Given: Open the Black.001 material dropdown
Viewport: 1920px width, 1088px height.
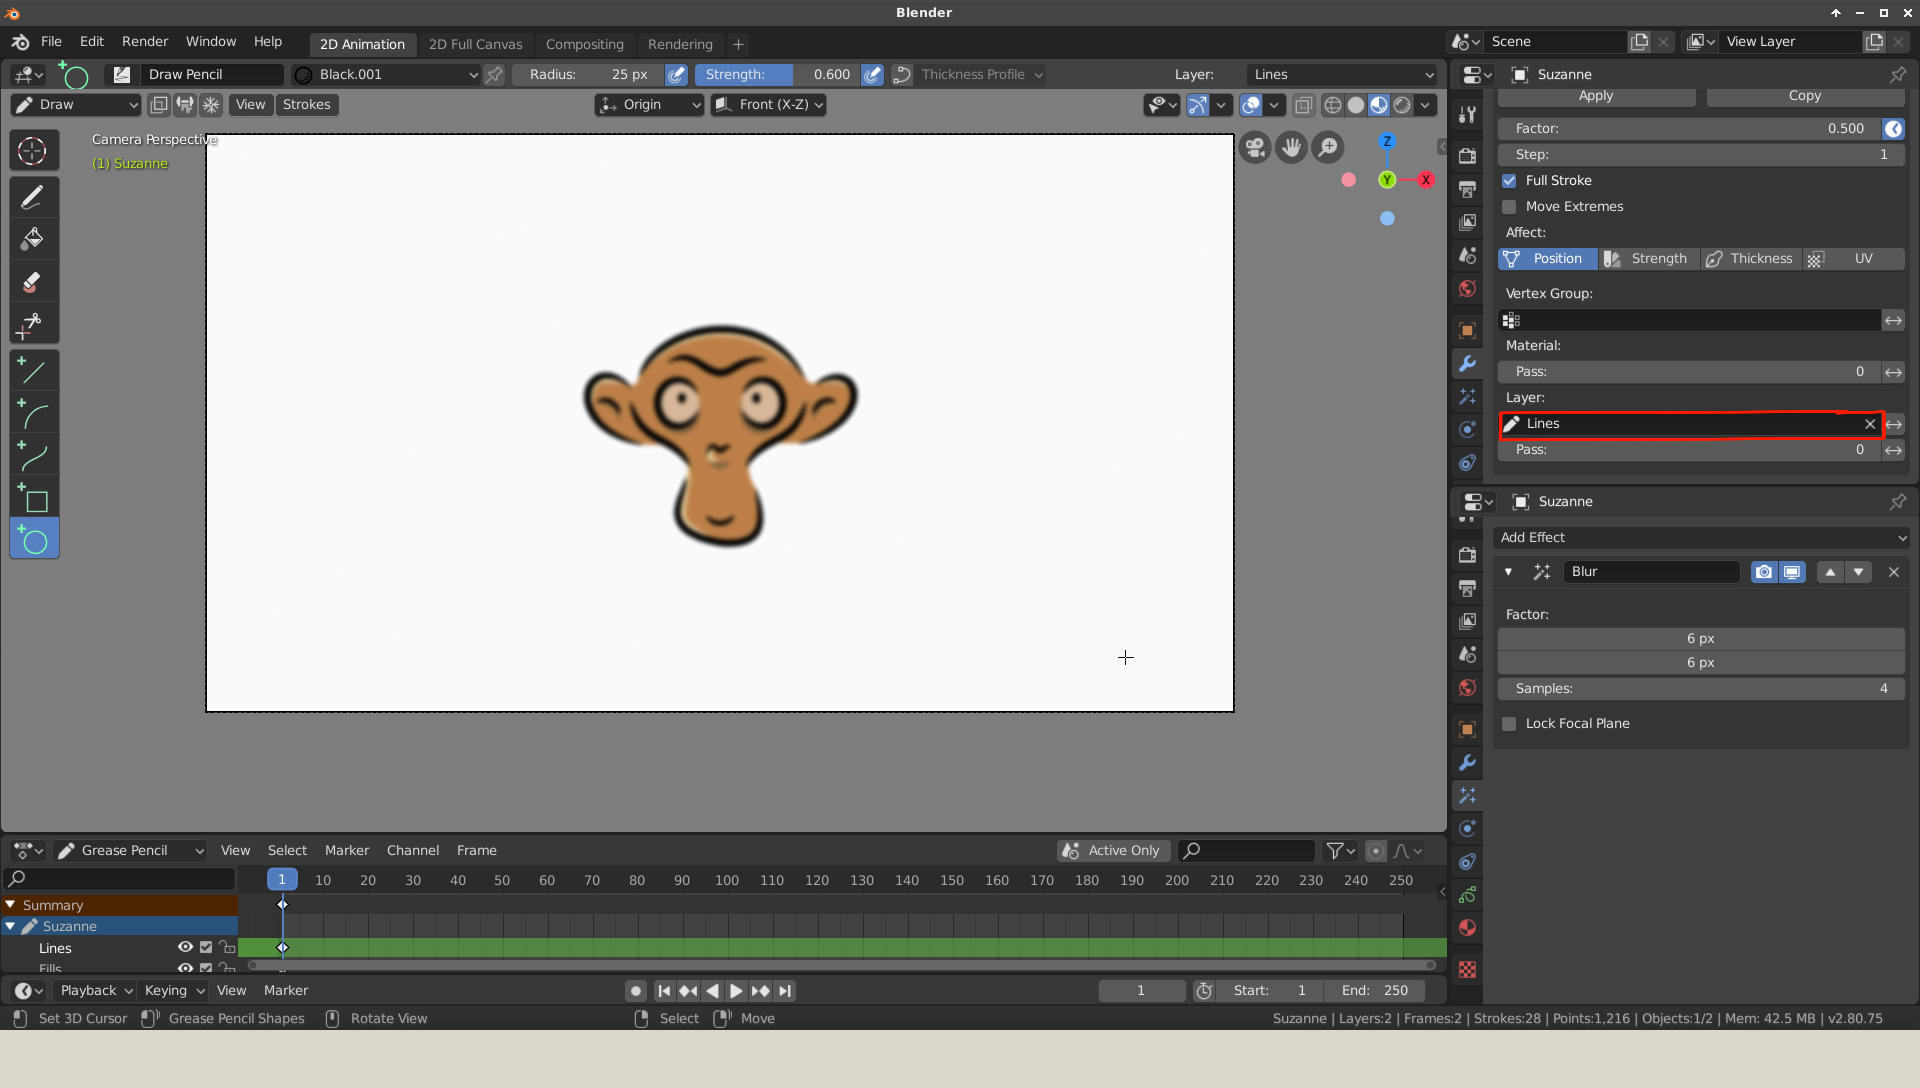Looking at the screenshot, I should click(x=386, y=75).
